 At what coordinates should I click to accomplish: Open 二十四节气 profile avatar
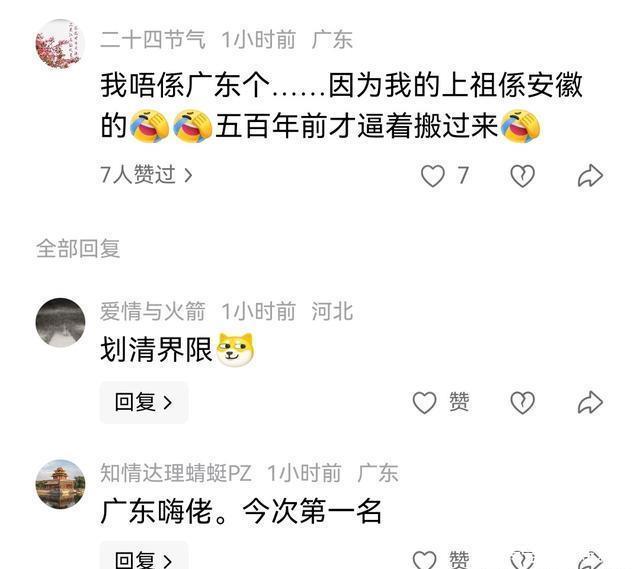[x=60, y=43]
